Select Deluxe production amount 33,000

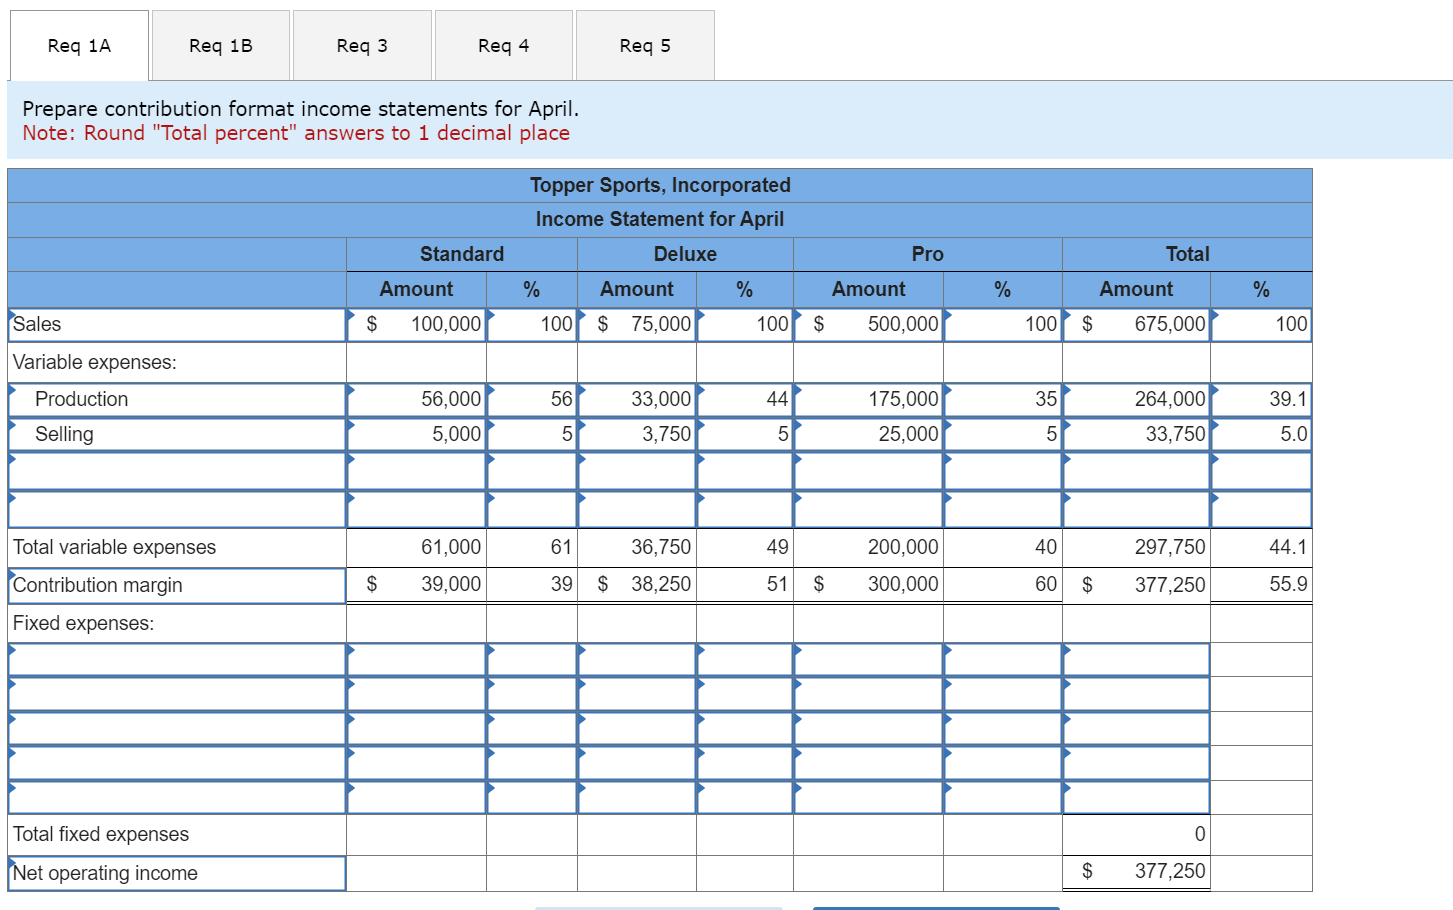tap(637, 400)
